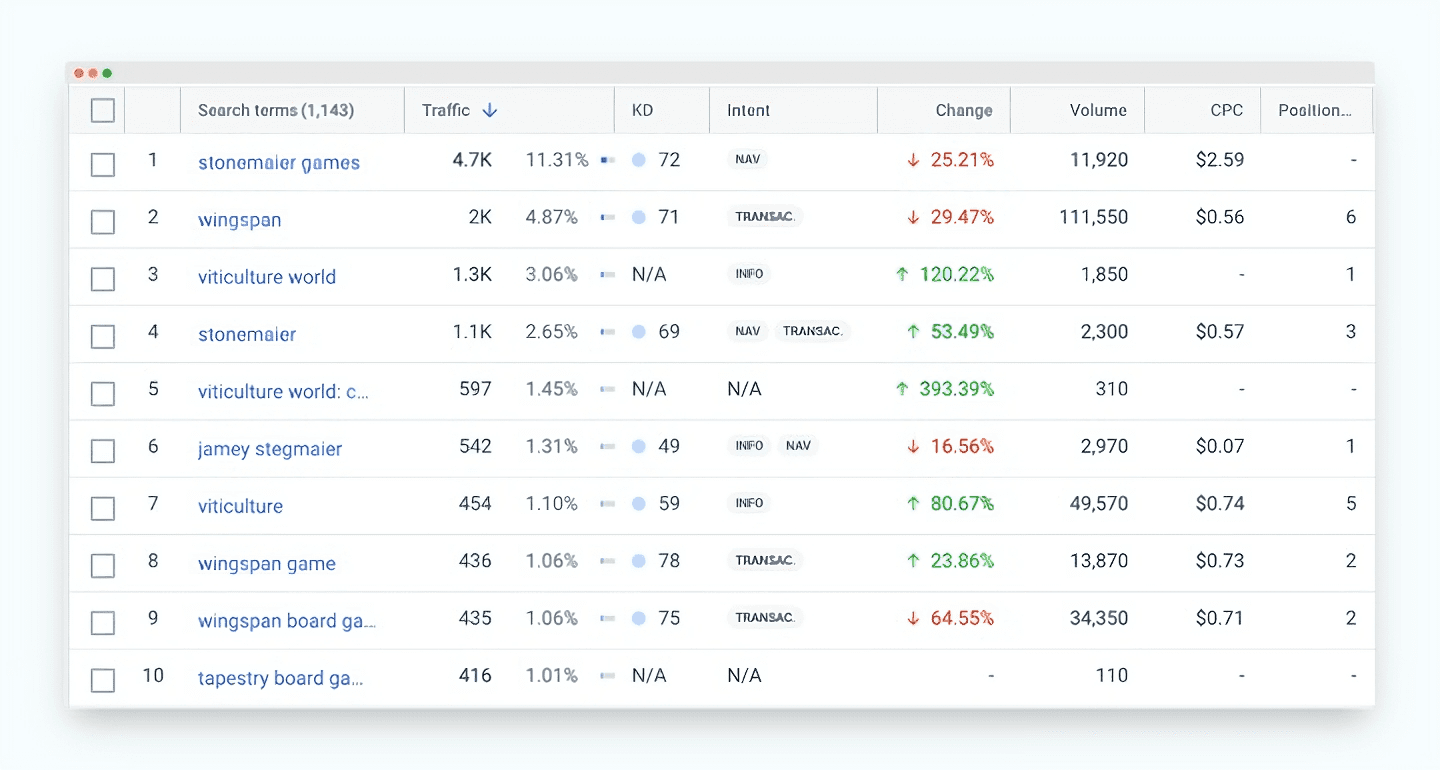Open the tapestry board ga... keyword link
The width and height of the screenshot is (1440, 770).
tap(281, 678)
